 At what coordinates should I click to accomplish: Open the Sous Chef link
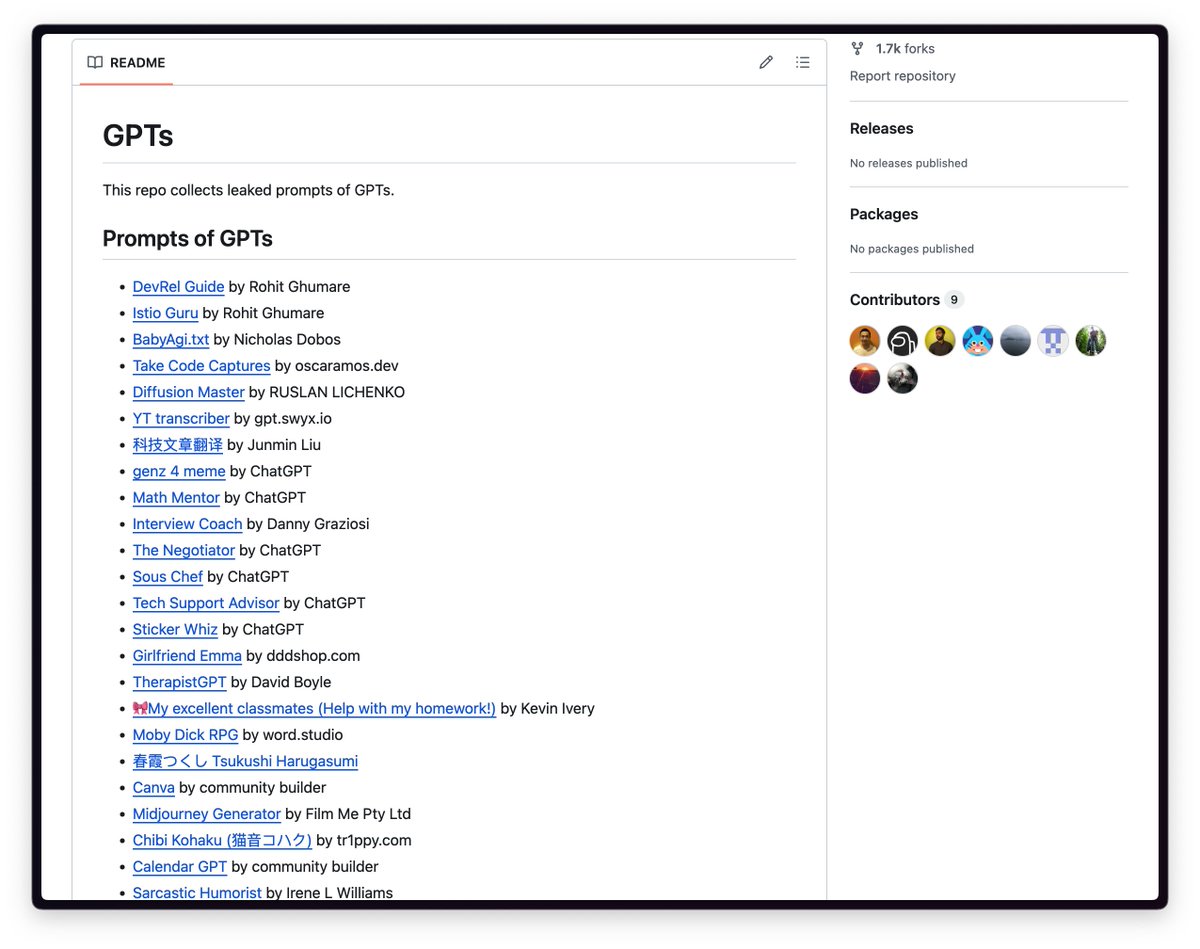(168, 577)
